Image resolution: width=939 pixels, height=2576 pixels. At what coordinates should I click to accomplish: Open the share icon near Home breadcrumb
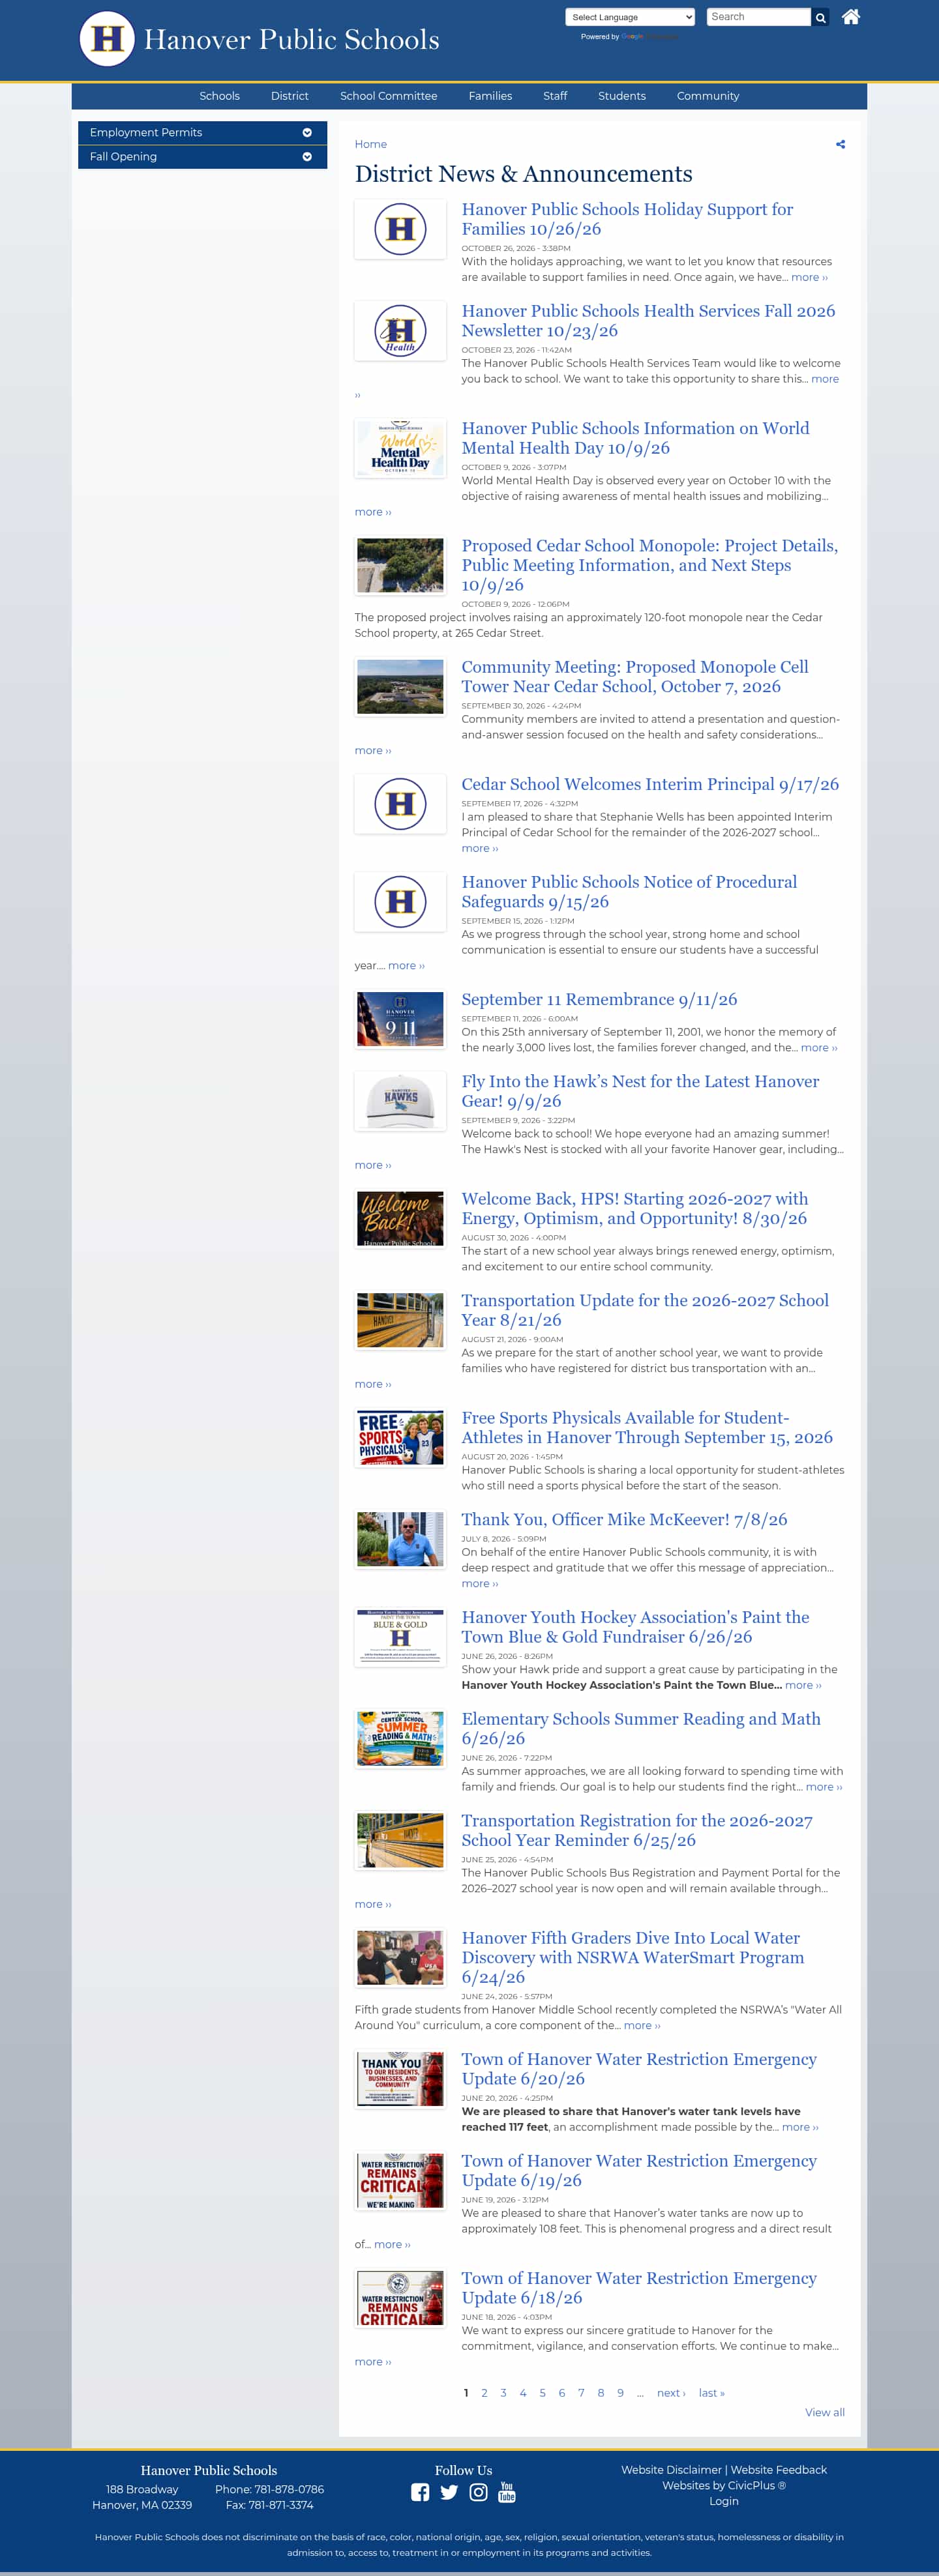[x=840, y=144]
